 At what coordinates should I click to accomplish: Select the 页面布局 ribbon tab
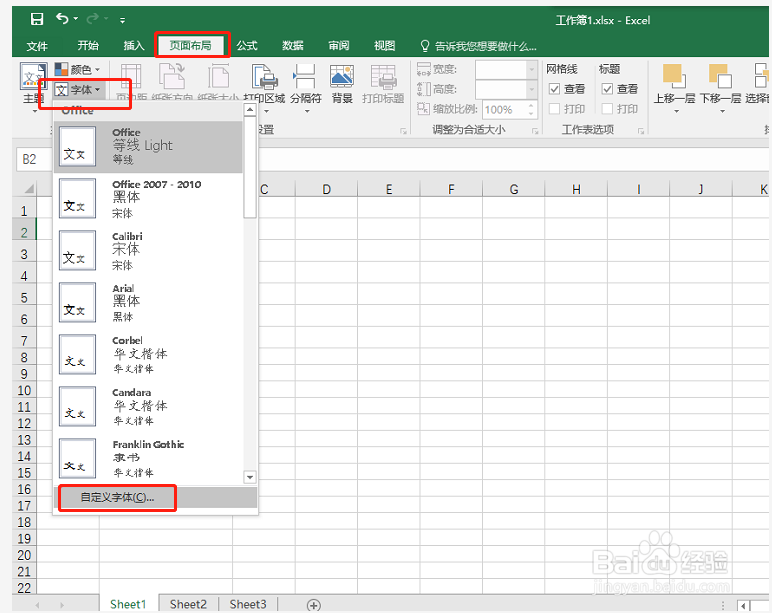point(191,46)
